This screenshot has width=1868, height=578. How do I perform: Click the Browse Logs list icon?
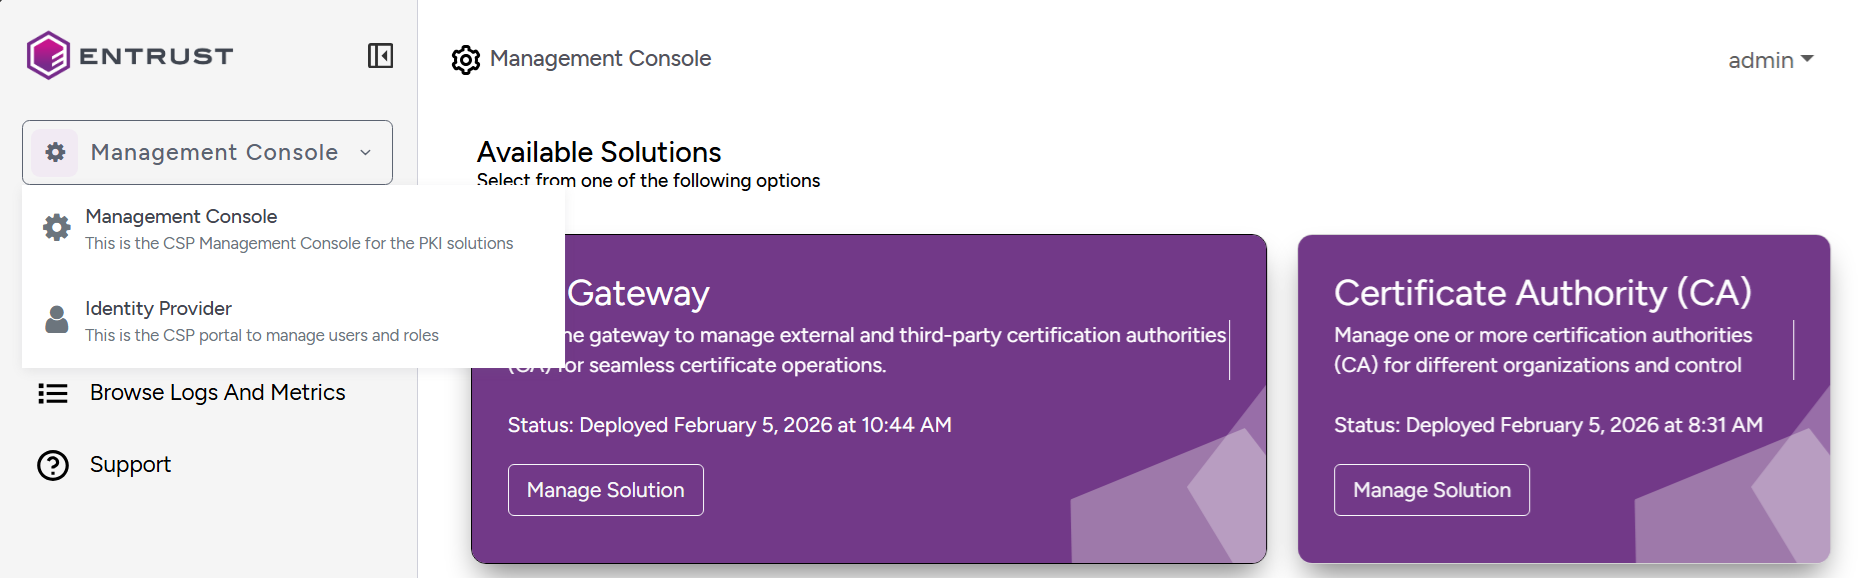pyautogui.click(x=53, y=393)
